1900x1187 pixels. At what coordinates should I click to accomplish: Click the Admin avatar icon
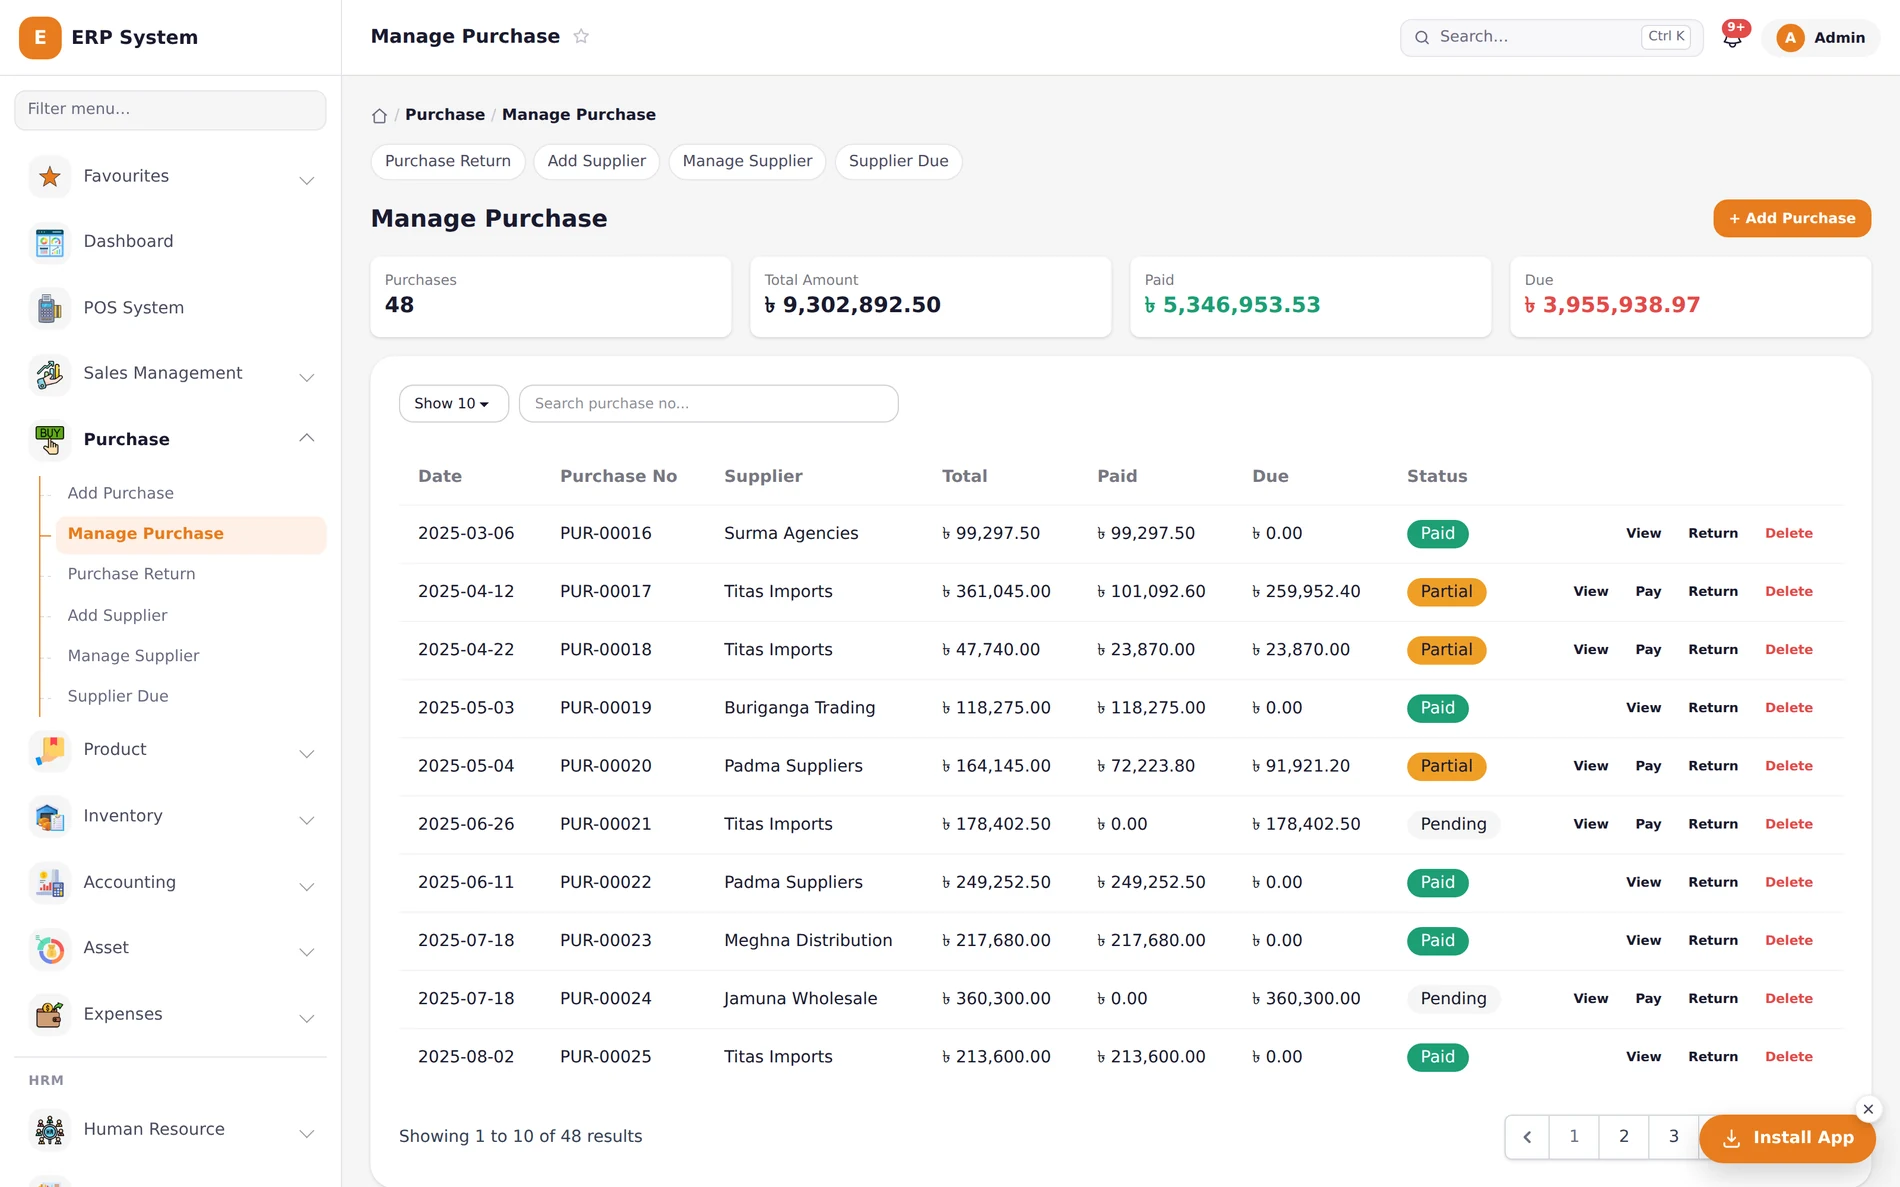pos(1790,38)
